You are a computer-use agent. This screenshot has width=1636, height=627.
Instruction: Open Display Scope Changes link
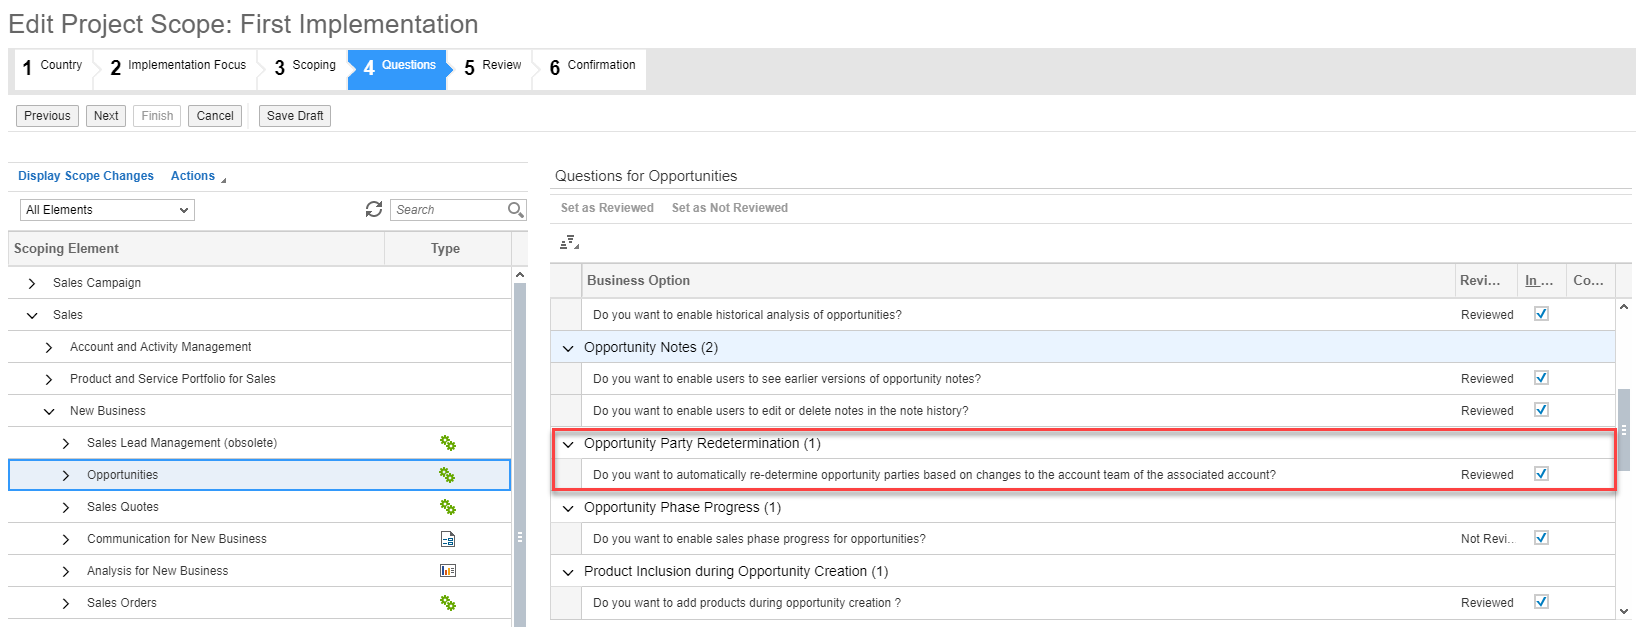[x=86, y=176]
